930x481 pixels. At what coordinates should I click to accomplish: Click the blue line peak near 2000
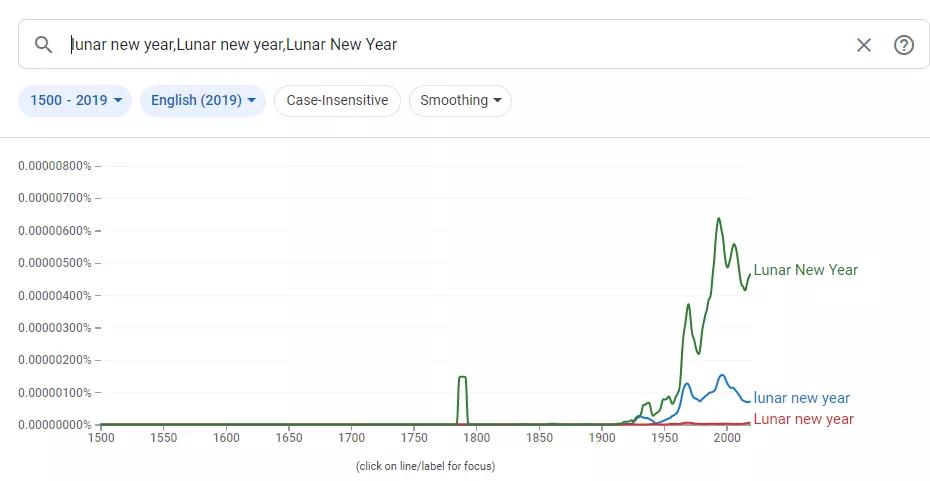722,375
